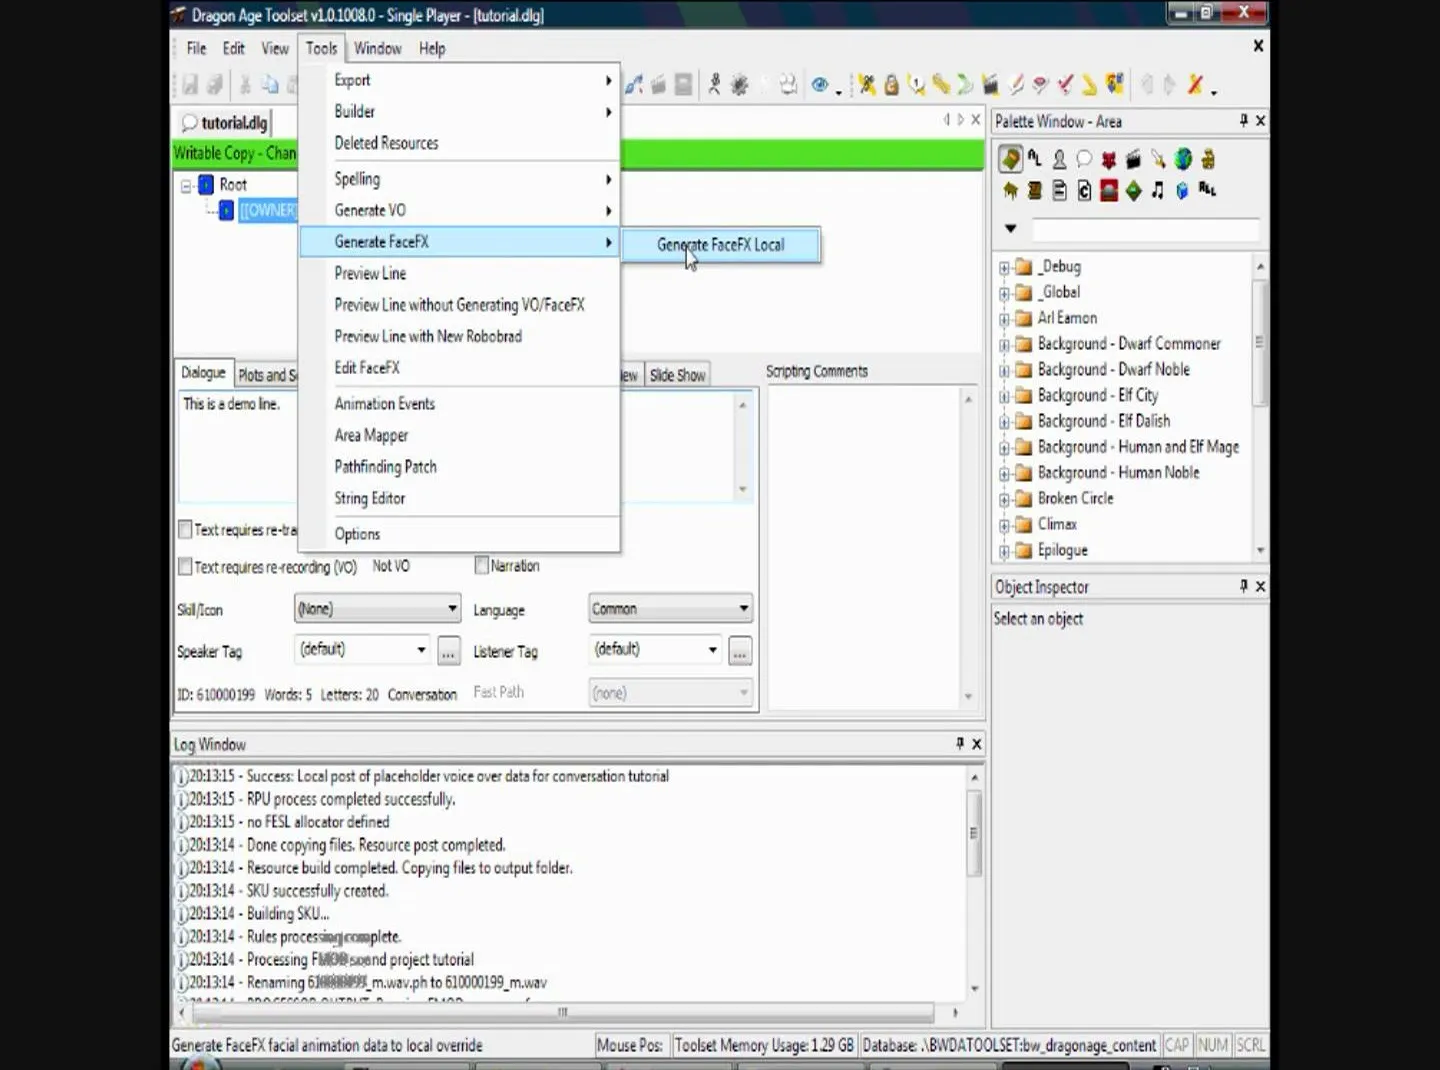Select the music note palette icon

click(x=1158, y=190)
